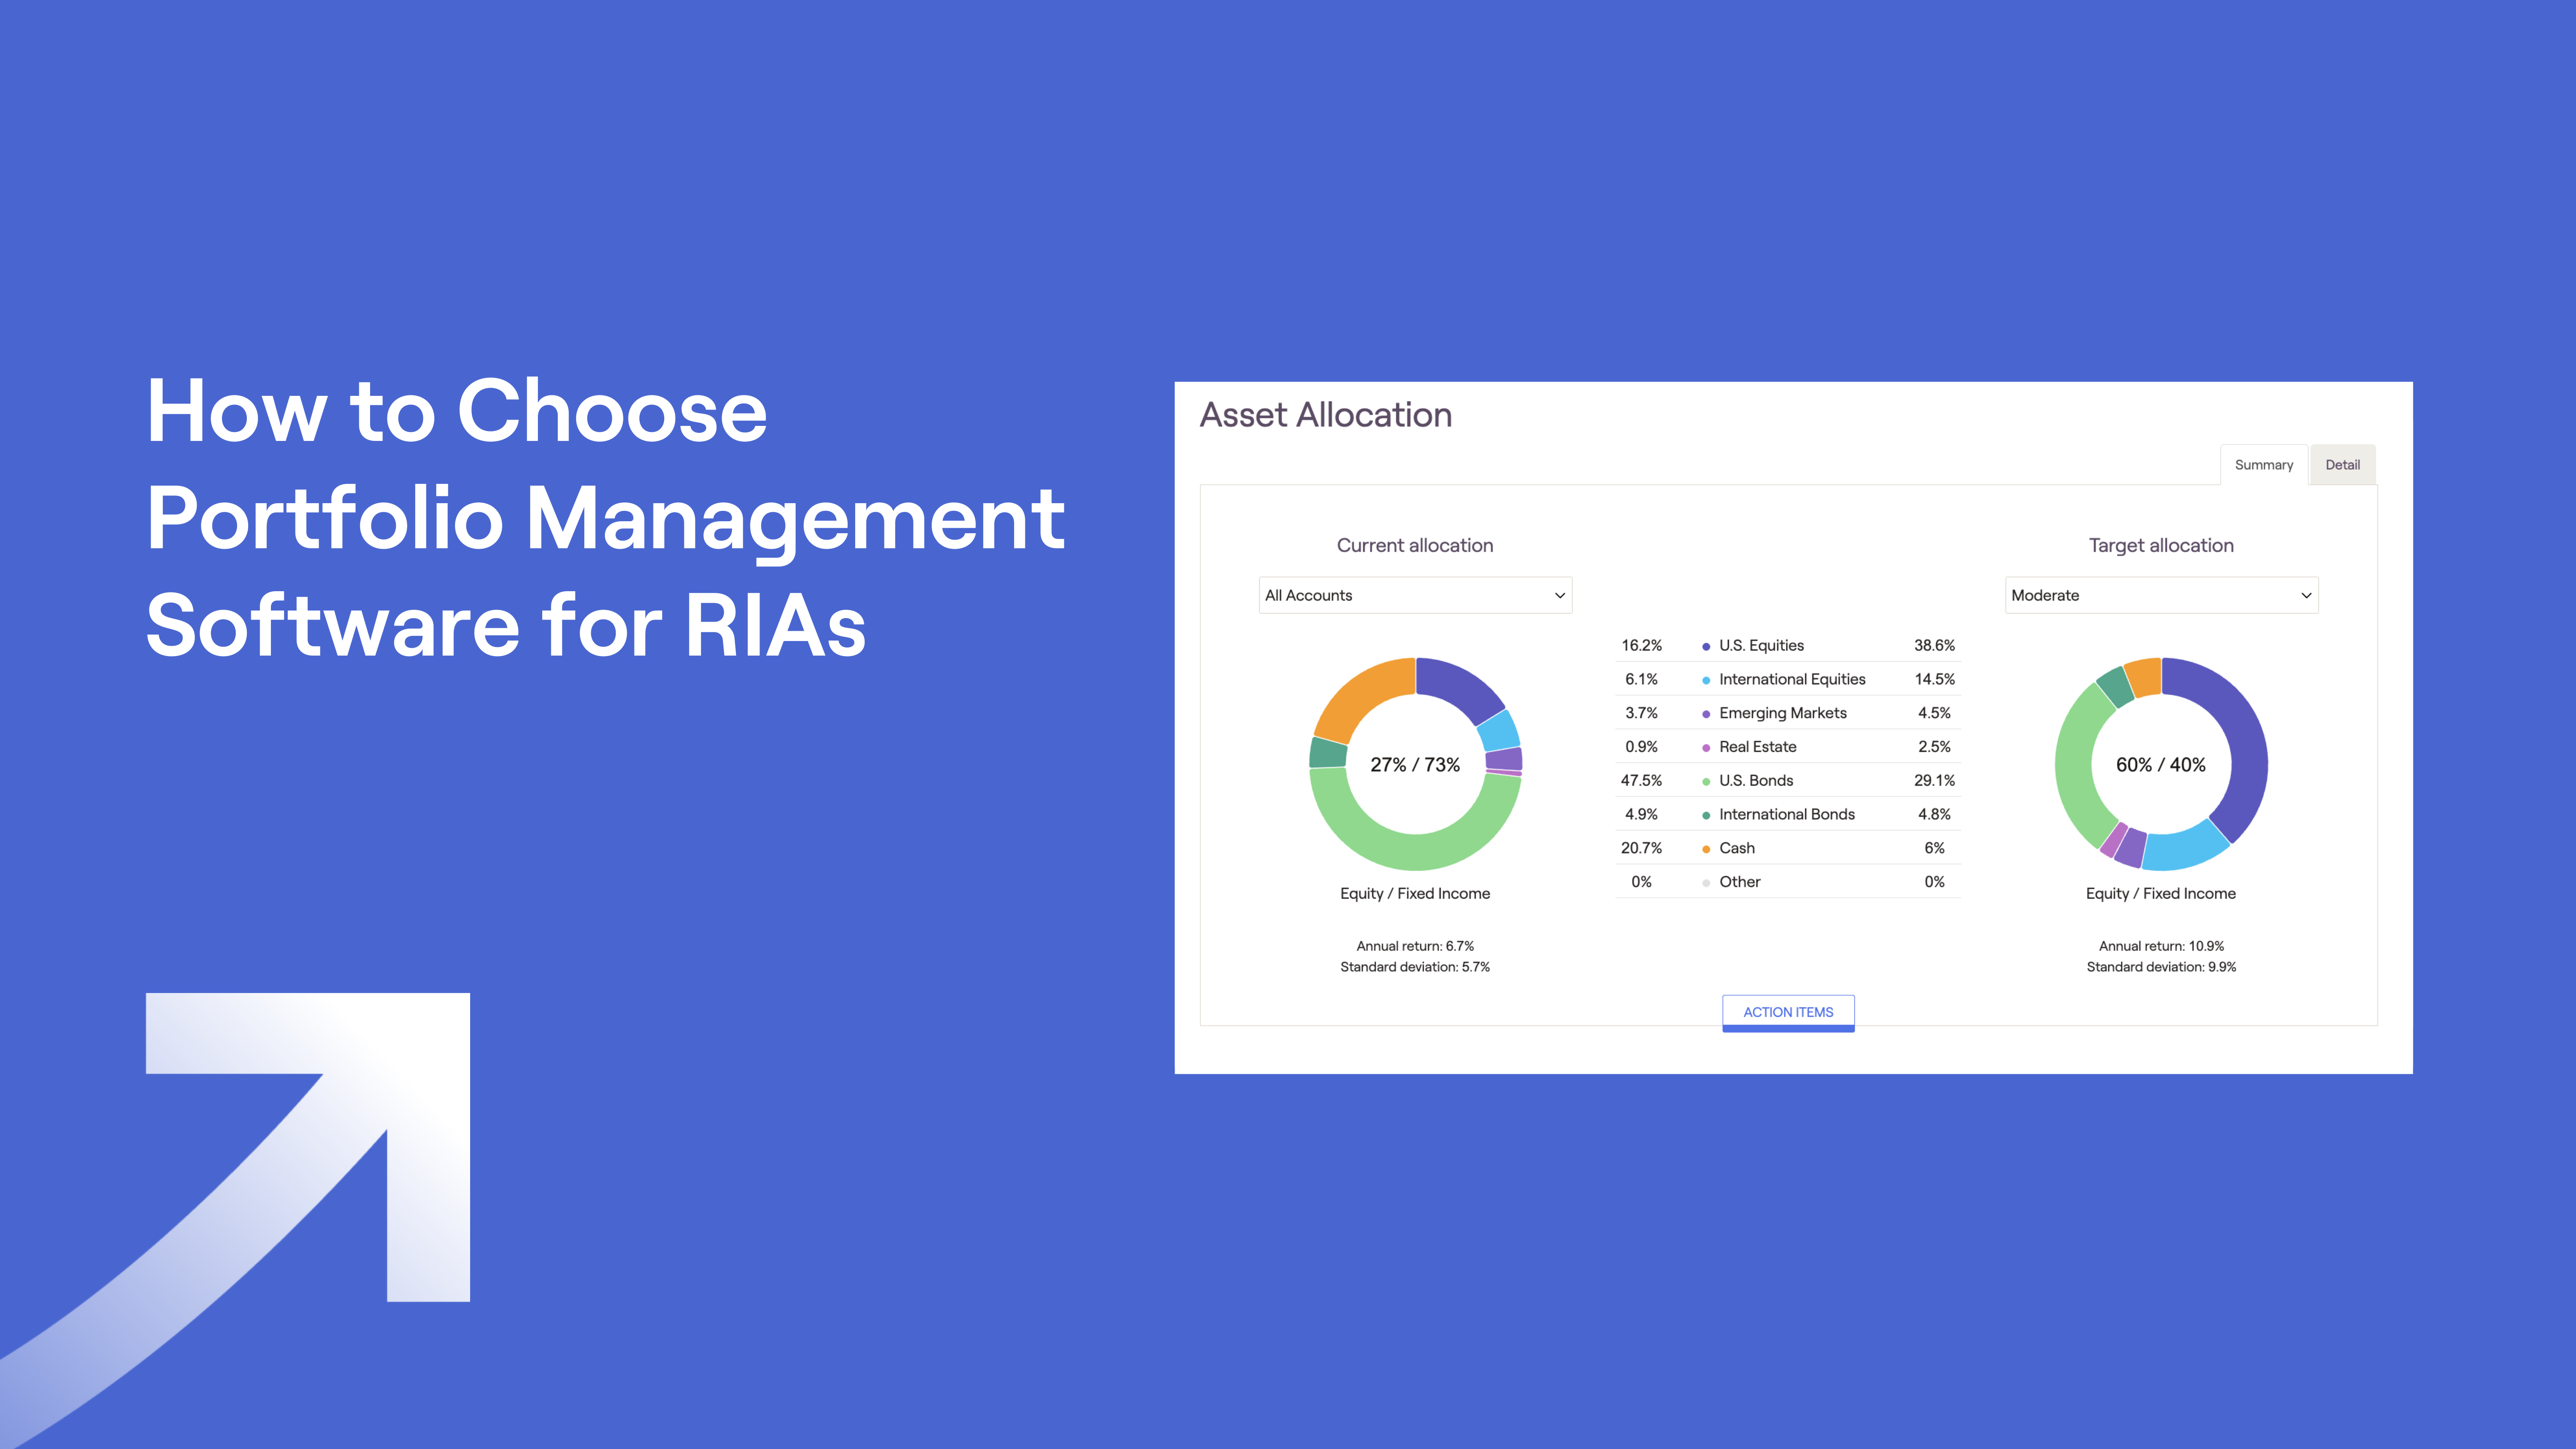Image resolution: width=2576 pixels, height=1449 pixels.
Task: Click the Emerging Markets color indicator
Action: coord(1706,713)
